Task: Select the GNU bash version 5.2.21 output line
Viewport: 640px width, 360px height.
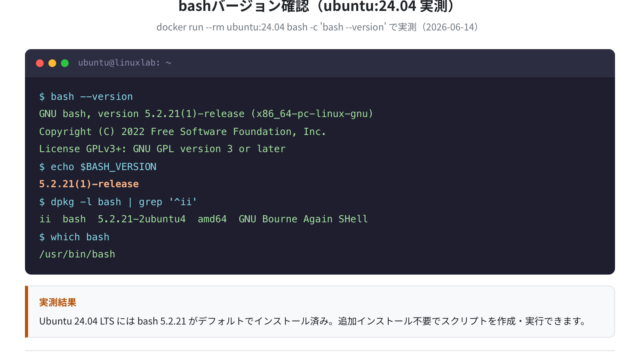Action: click(x=206, y=114)
